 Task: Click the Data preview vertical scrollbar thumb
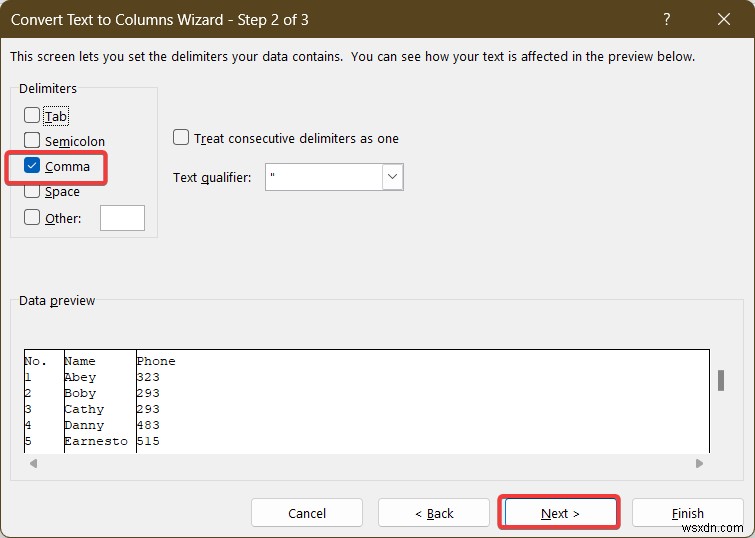click(721, 381)
